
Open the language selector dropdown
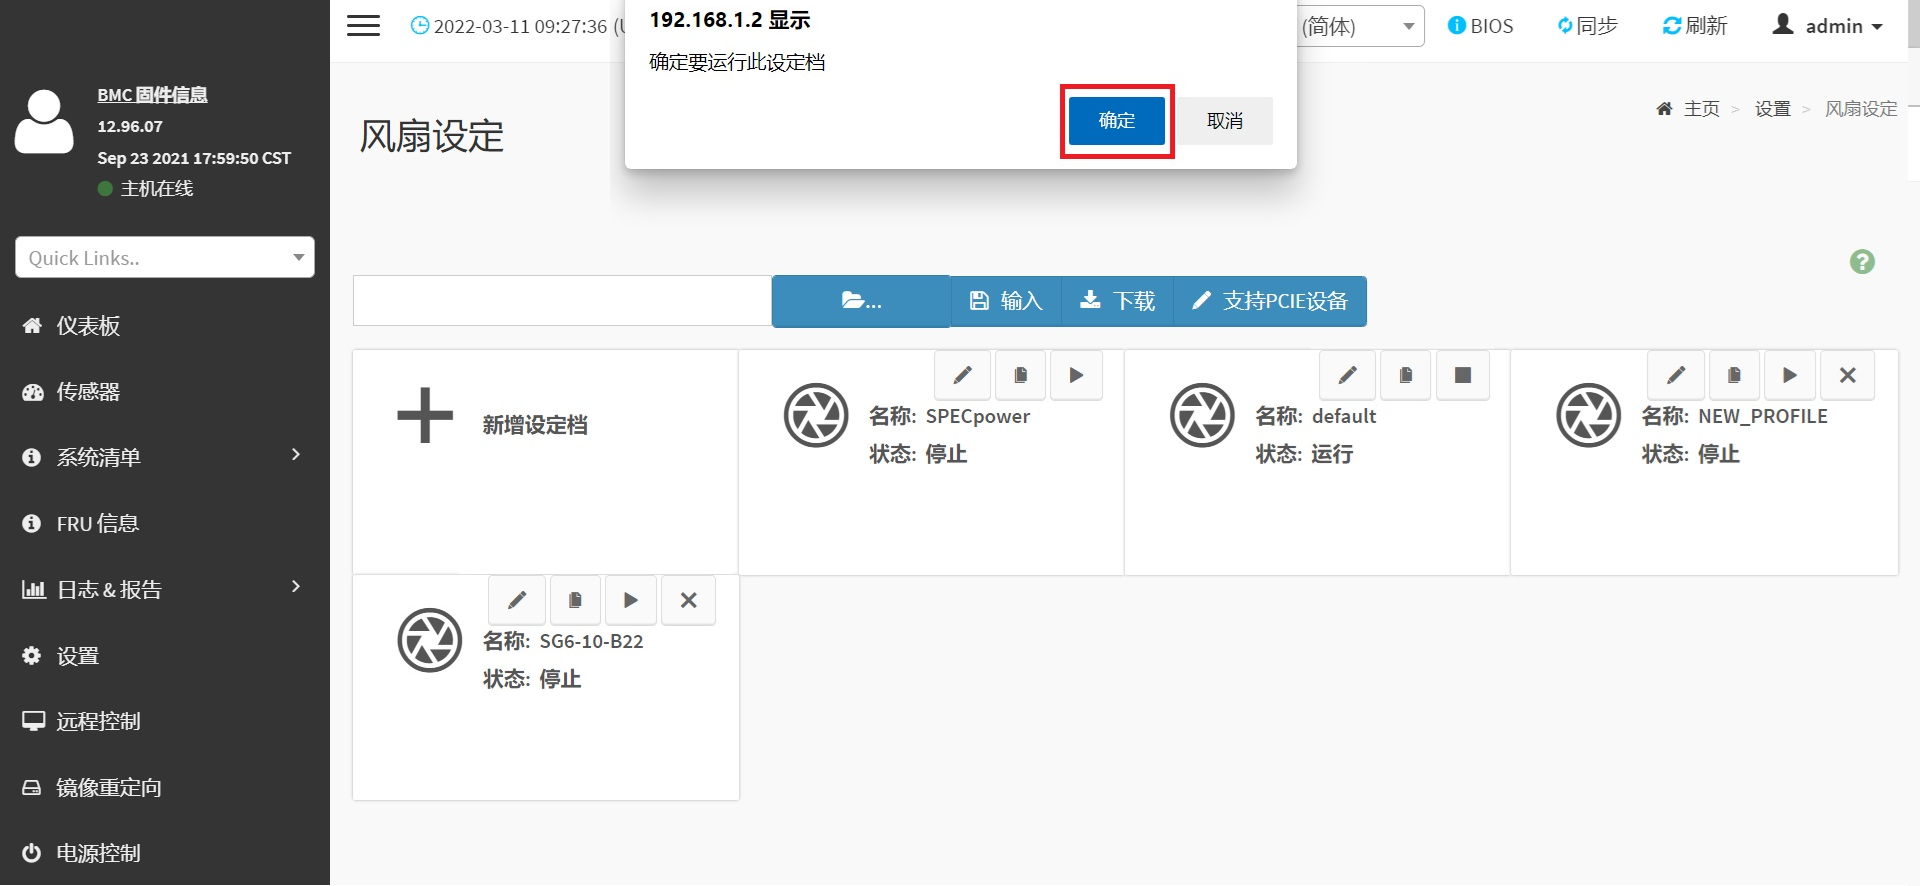click(x=1361, y=26)
